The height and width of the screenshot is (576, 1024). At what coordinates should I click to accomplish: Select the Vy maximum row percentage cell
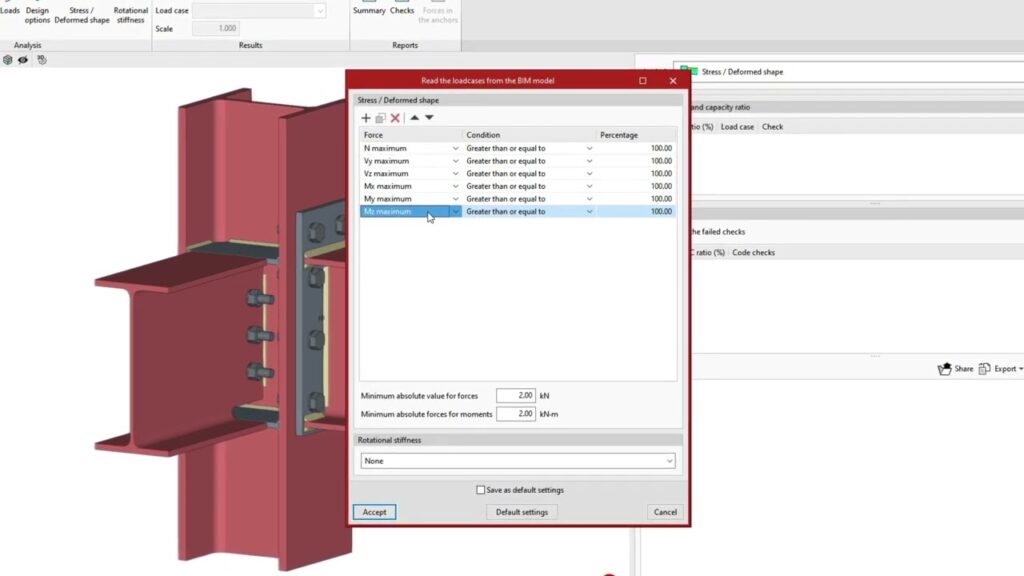tap(636, 161)
